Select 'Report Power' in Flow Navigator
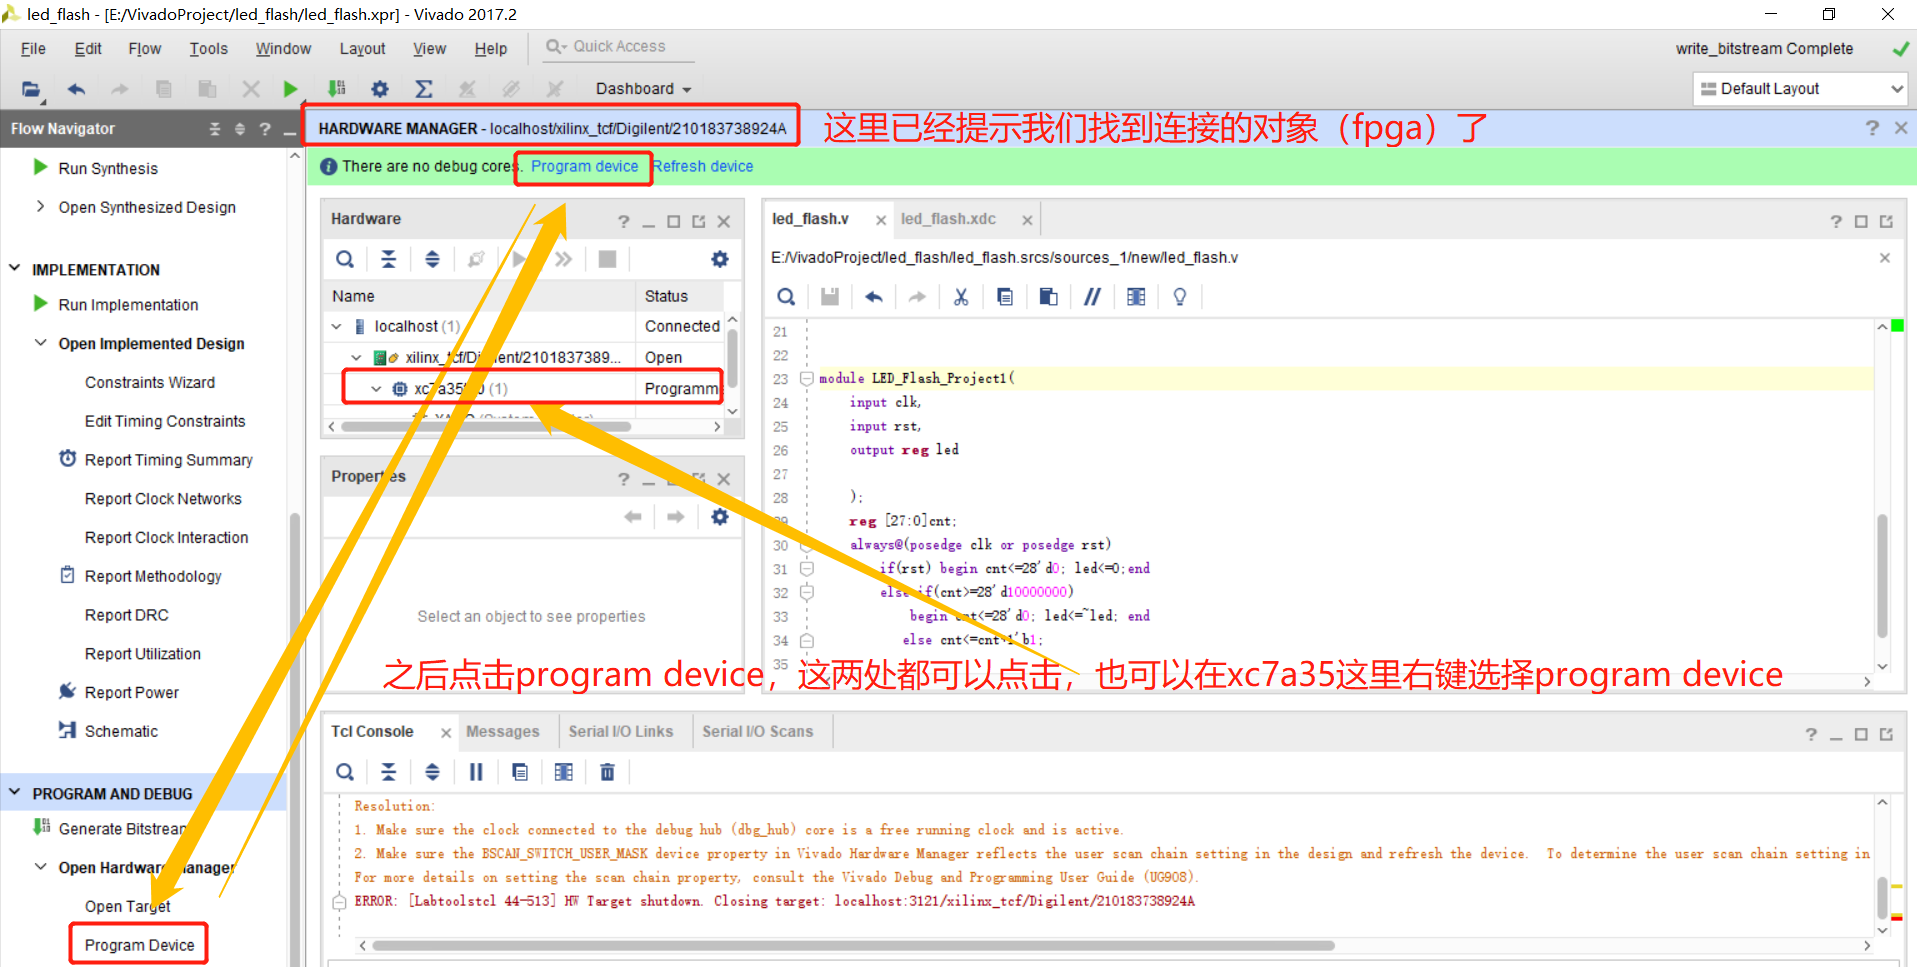Image resolution: width=1917 pixels, height=967 pixels. point(131,692)
